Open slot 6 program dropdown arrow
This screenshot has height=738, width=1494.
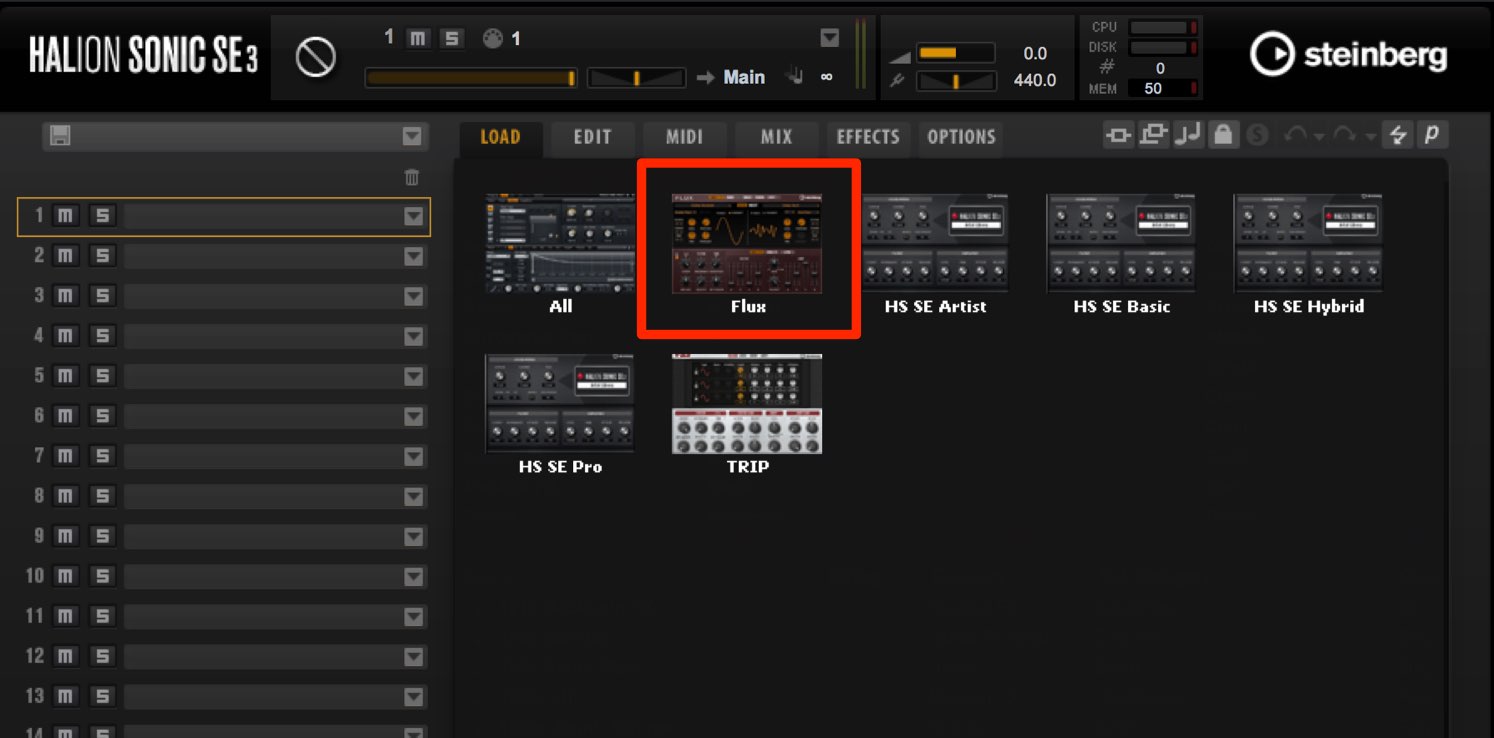413,416
